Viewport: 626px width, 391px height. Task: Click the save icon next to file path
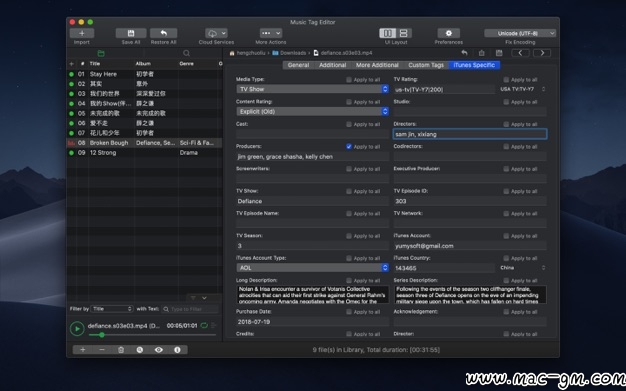[499, 53]
